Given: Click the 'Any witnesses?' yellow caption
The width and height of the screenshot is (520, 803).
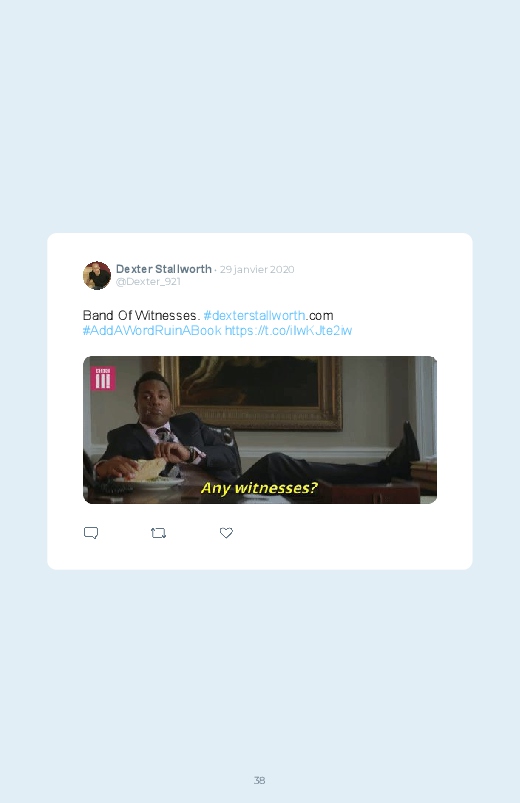Looking at the screenshot, I should [259, 488].
